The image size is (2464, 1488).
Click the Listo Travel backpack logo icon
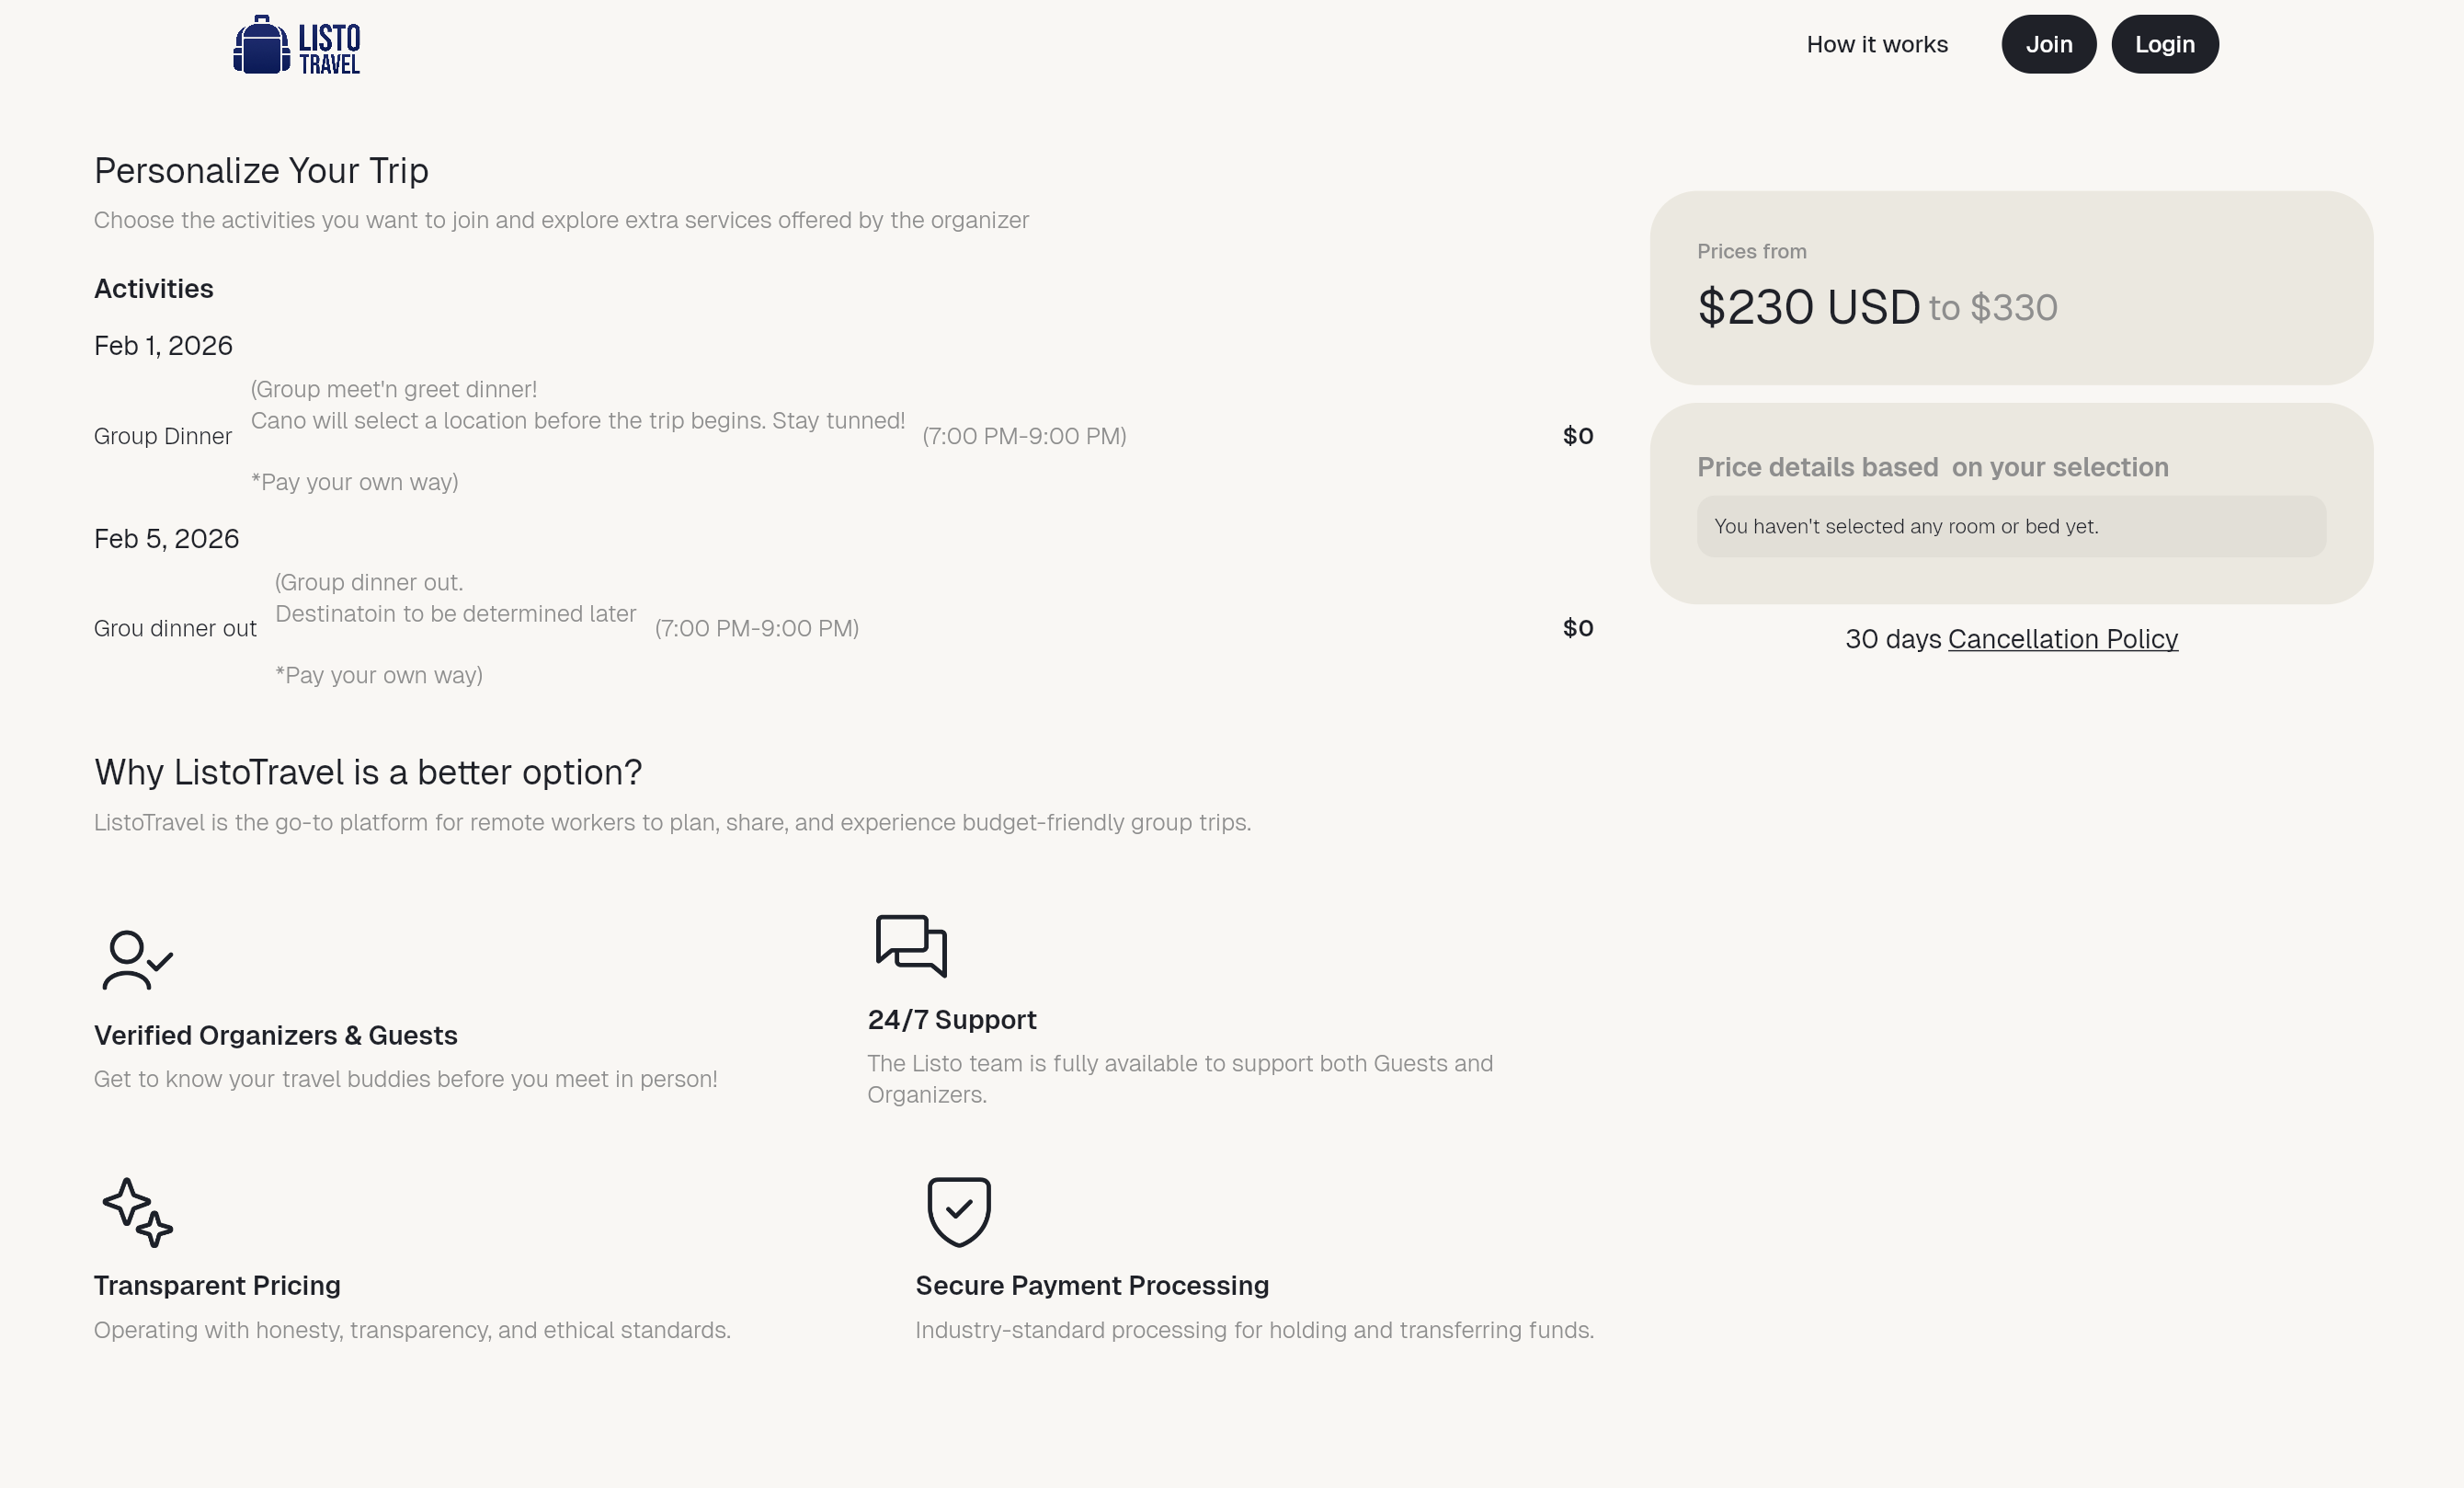261,44
